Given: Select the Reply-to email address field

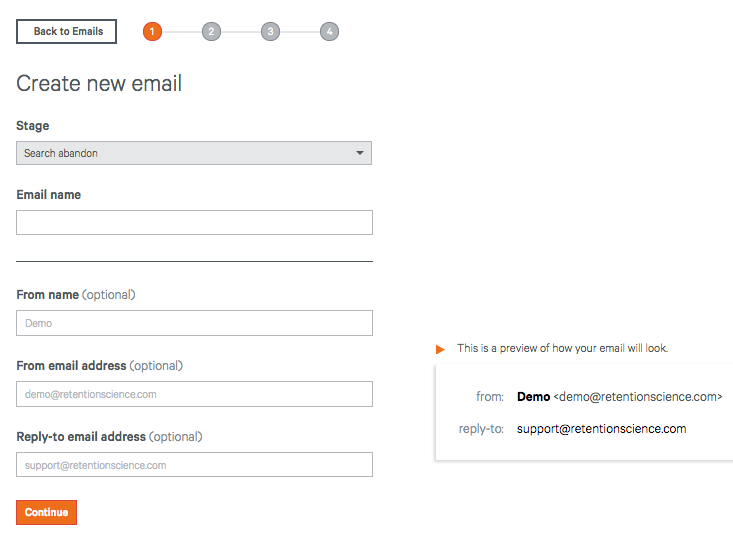Looking at the screenshot, I should (x=194, y=464).
